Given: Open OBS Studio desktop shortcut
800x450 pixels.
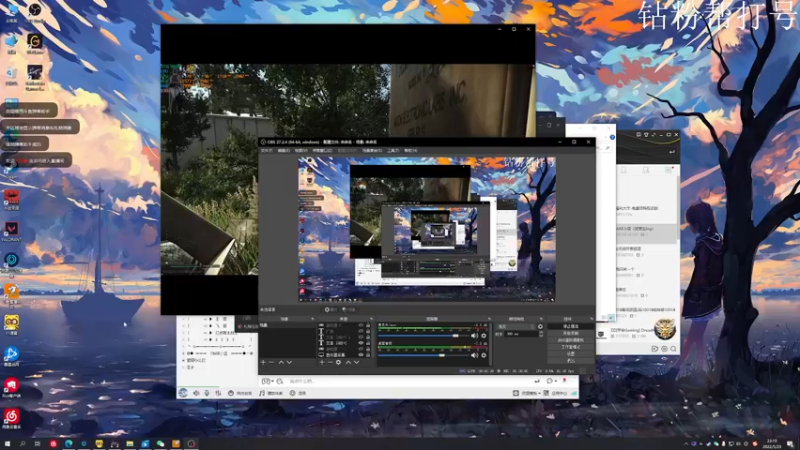Looking at the screenshot, I should point(34,13).
